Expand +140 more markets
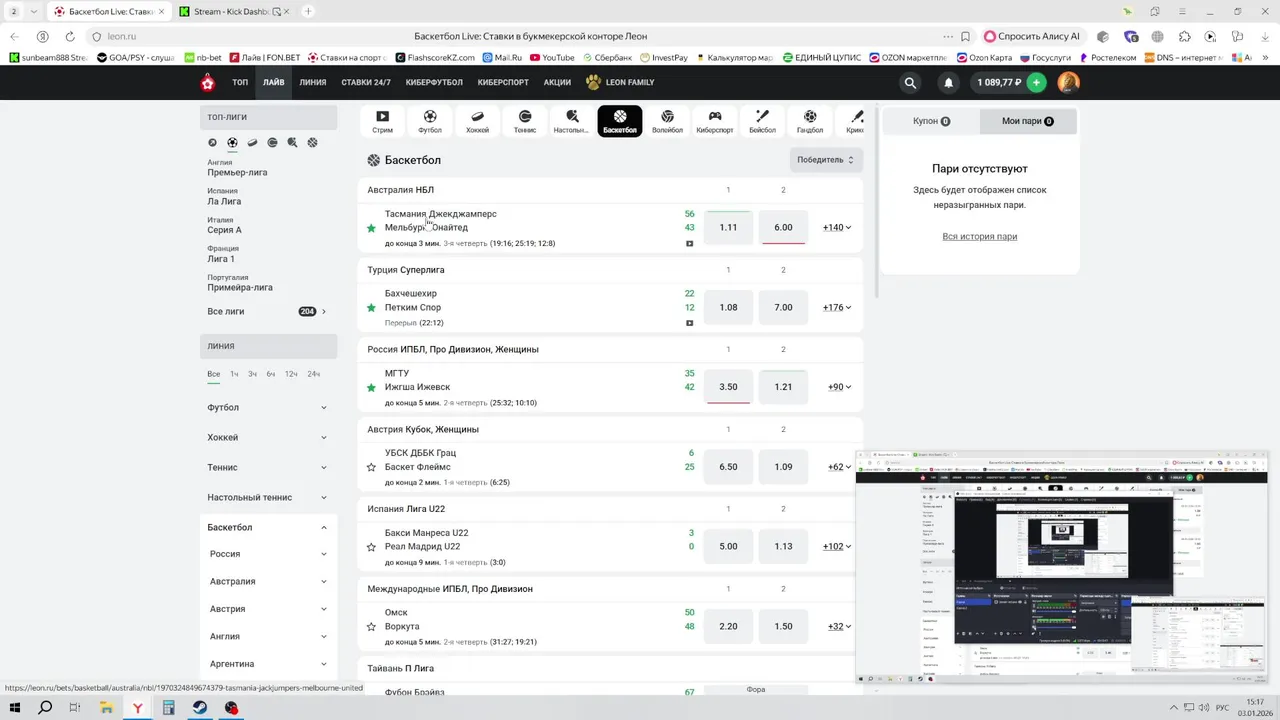Screen dimensions: 1280x720 click(x=837, y=228)
